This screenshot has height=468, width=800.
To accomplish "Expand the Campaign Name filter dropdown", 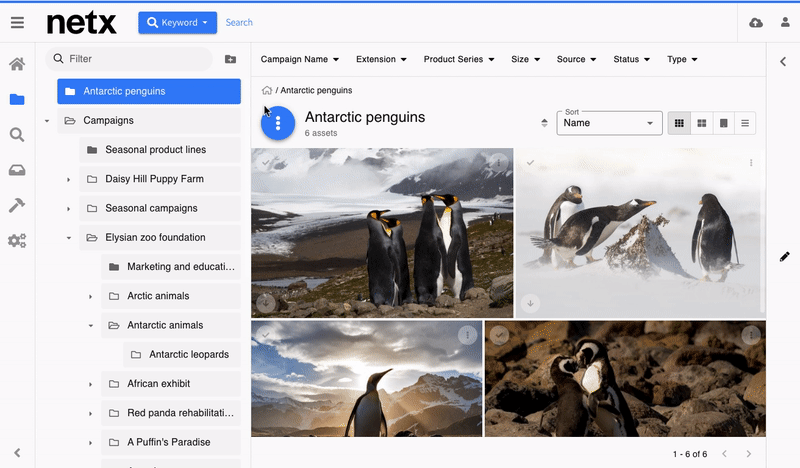I will [x=300, y=59].
